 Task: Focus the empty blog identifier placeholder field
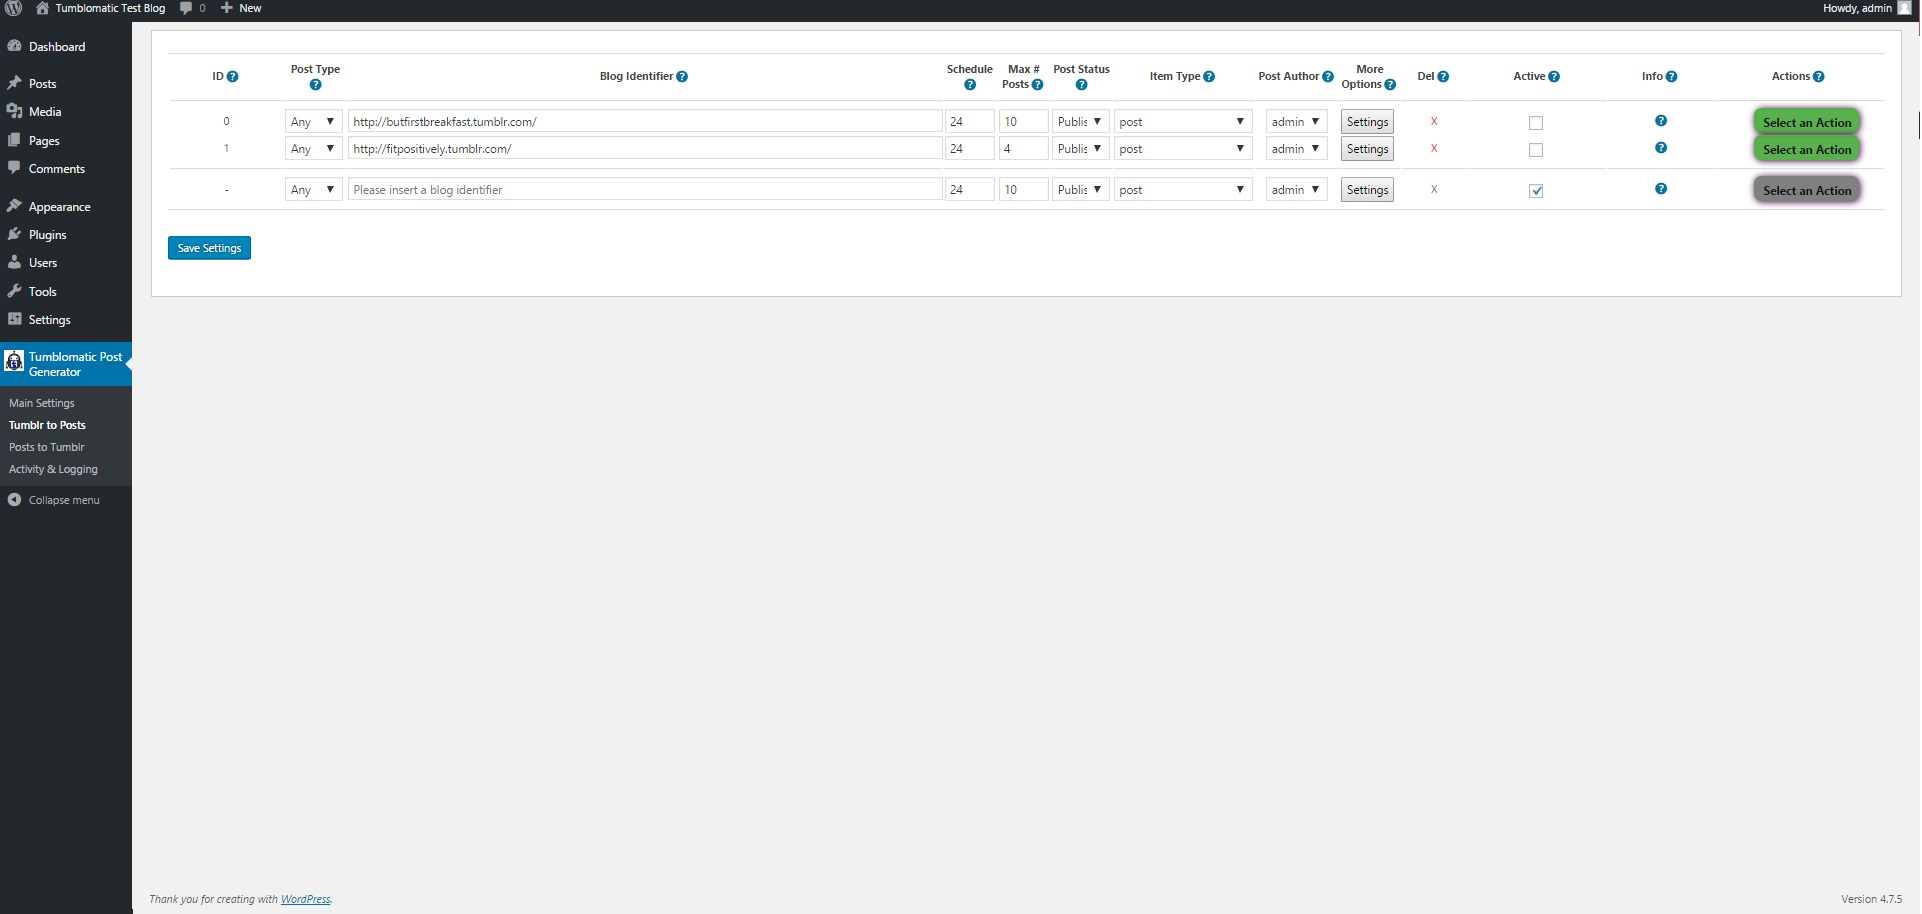tap(645, 190)
